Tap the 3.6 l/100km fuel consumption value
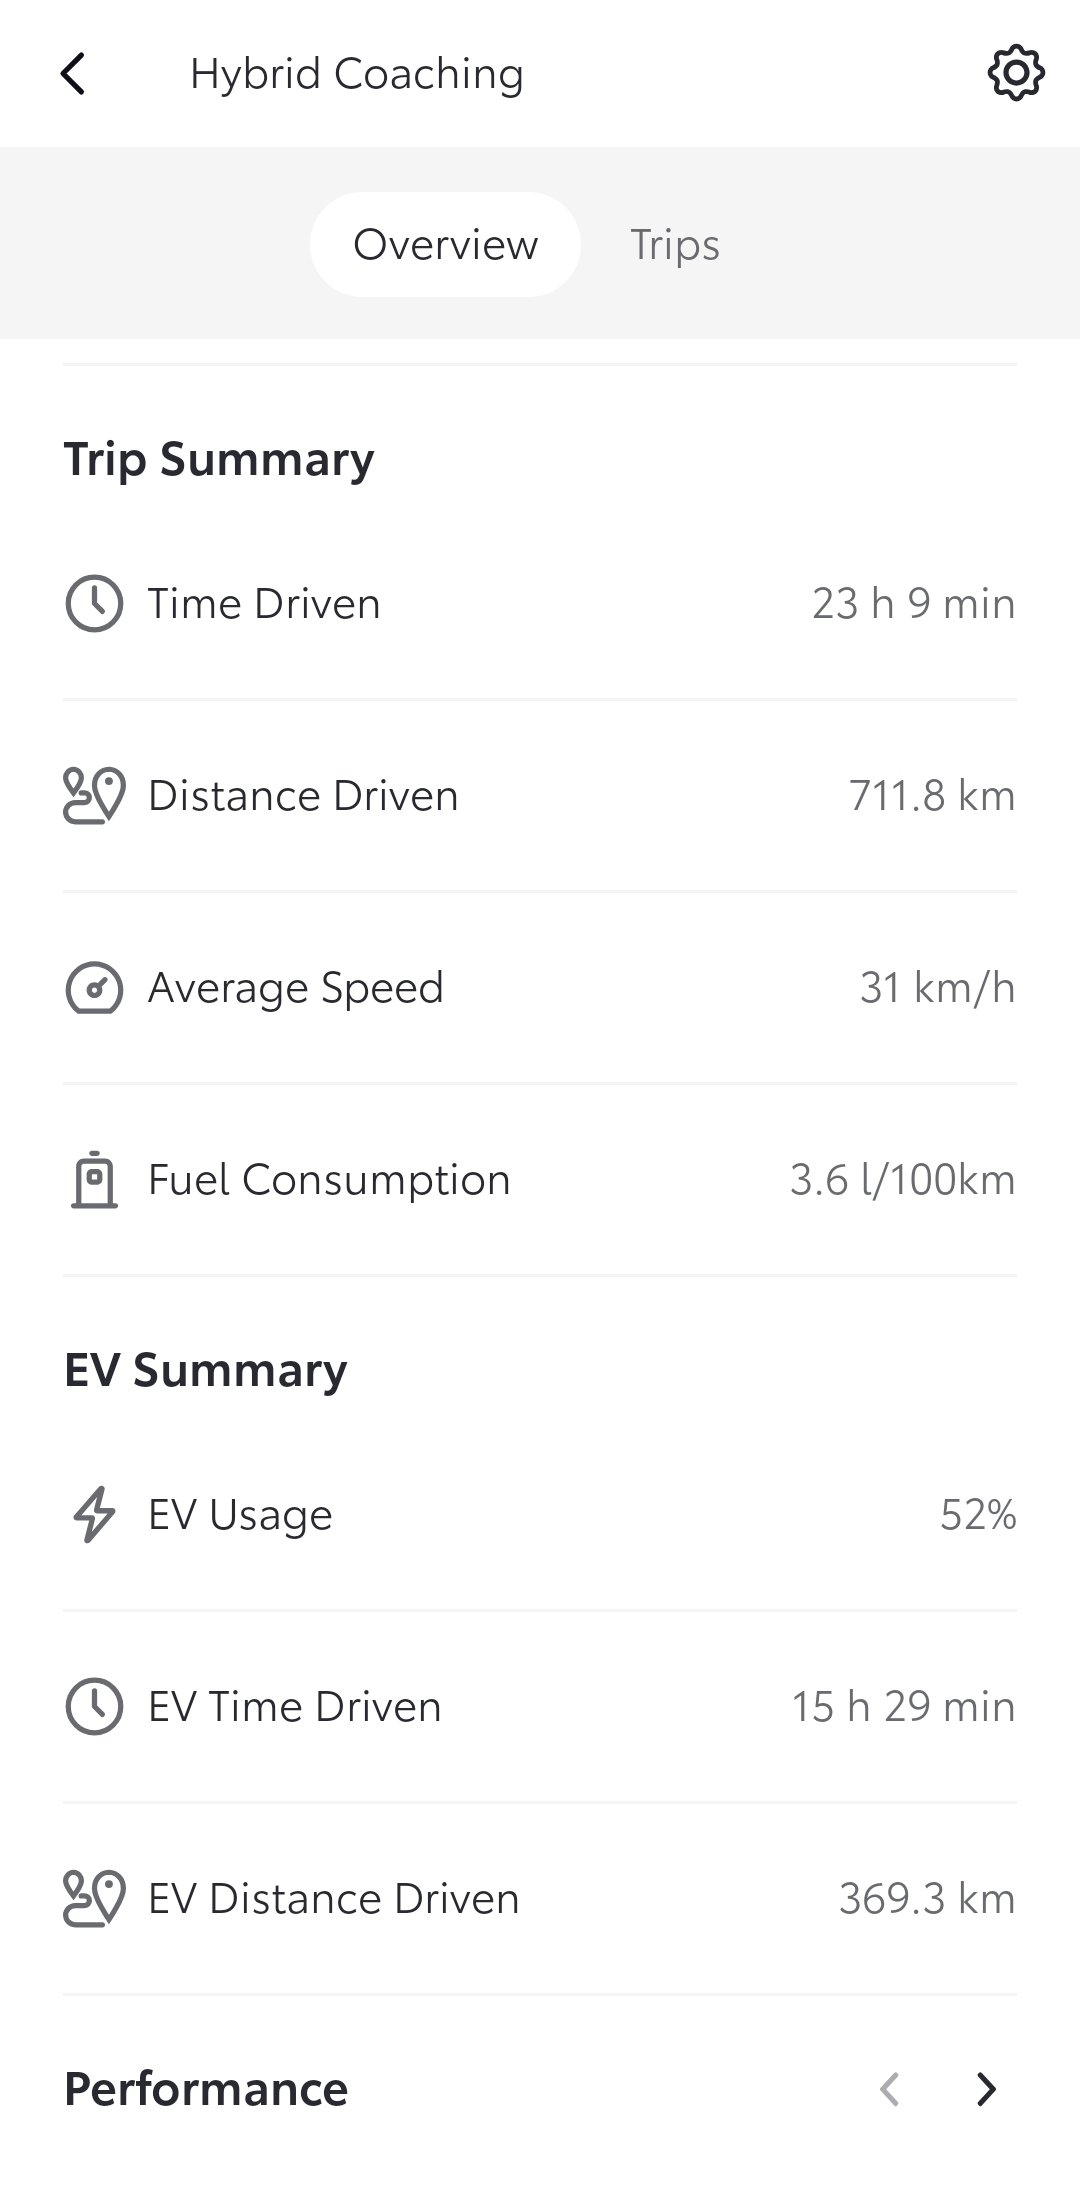This screenshot has height=2210, width=1080. coord(902,1180)
